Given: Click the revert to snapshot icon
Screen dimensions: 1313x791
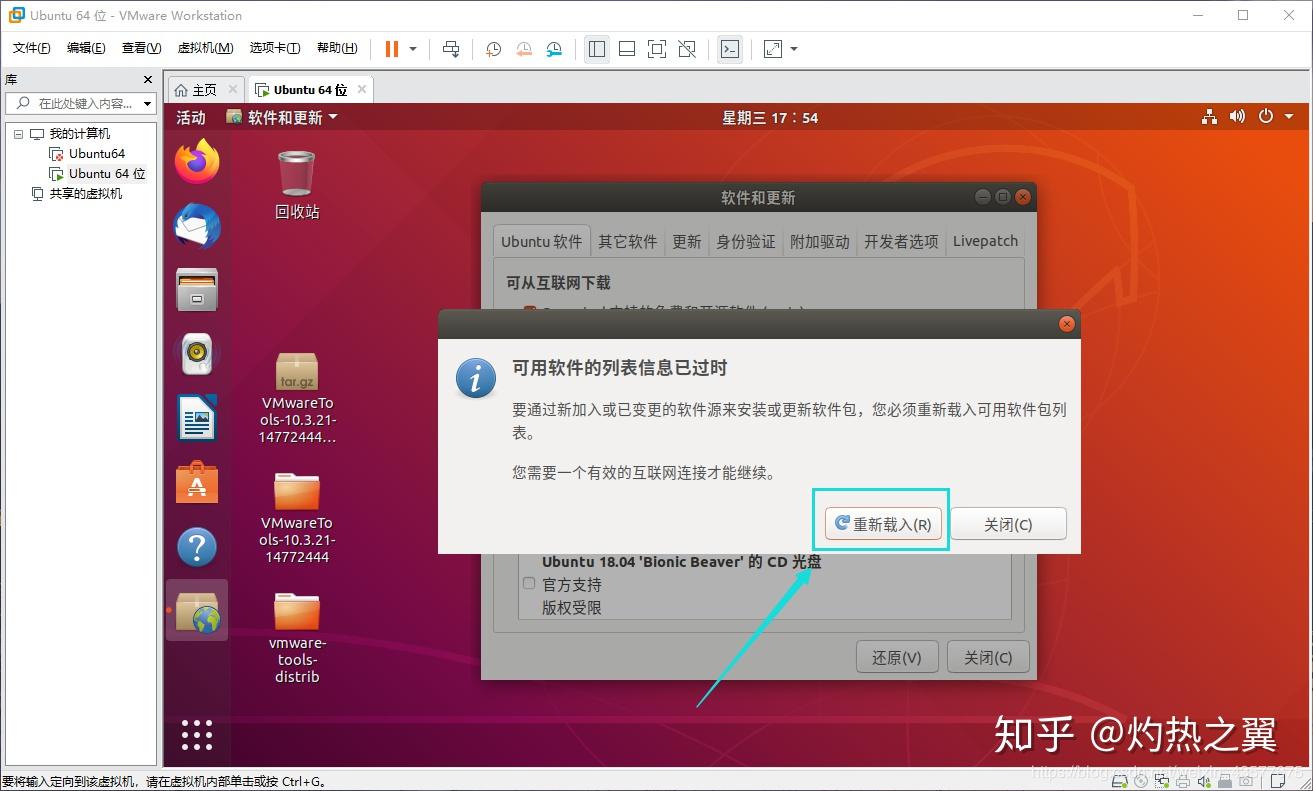Looking at the screenshot, I should [x=524, y=49].
